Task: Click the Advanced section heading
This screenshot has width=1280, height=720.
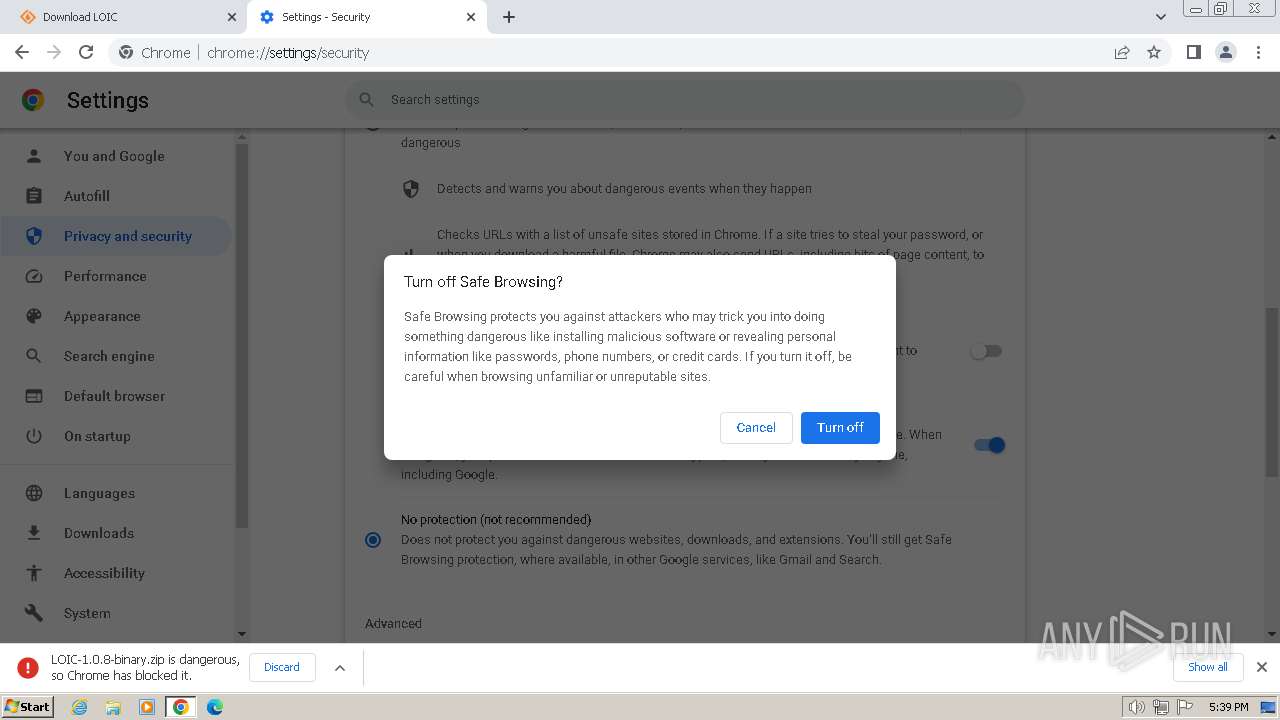Action: pos(393,623)
